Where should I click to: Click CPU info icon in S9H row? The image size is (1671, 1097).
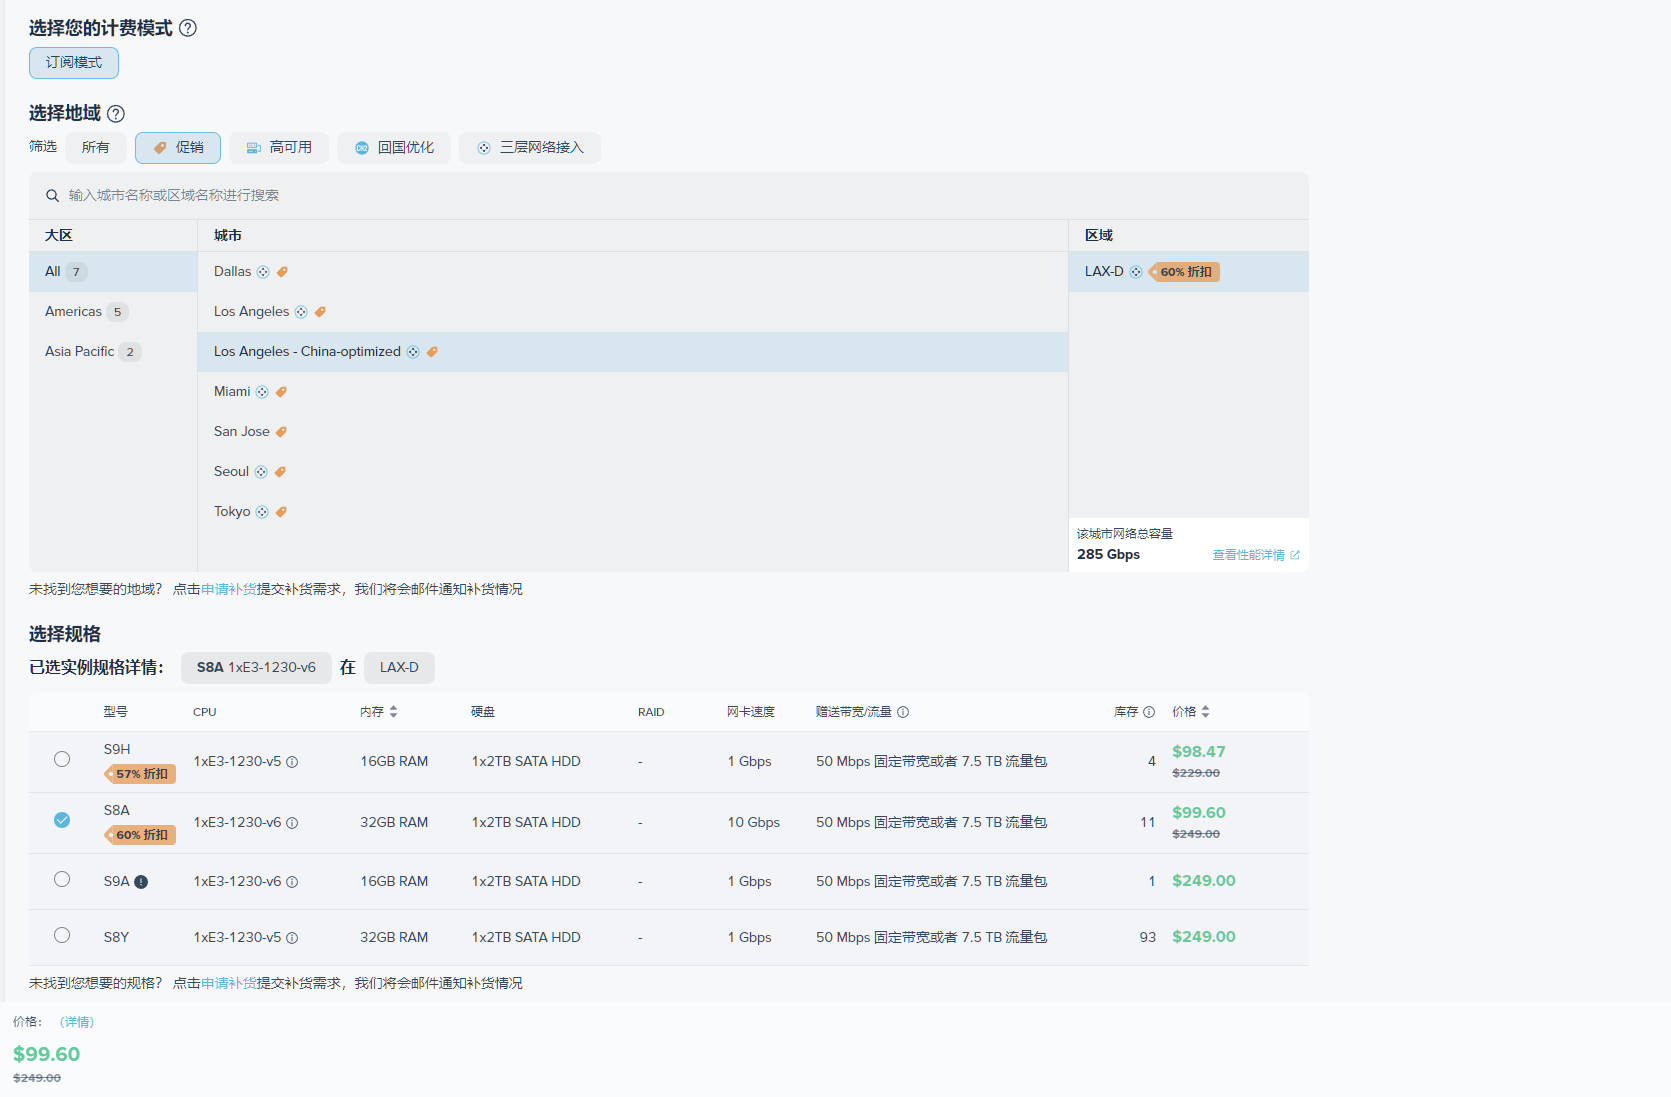coord(292,762)
